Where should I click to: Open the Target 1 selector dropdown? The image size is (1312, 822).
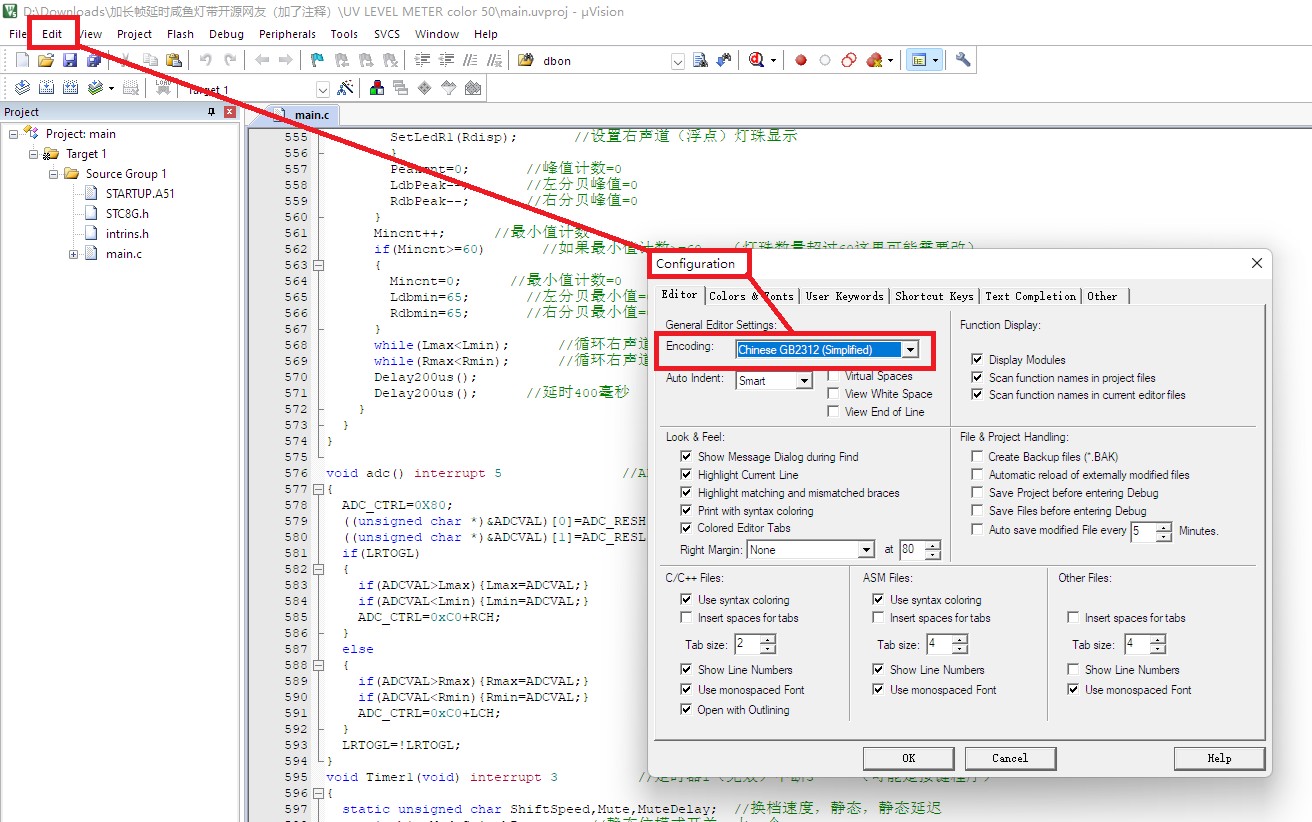point(322,89)
